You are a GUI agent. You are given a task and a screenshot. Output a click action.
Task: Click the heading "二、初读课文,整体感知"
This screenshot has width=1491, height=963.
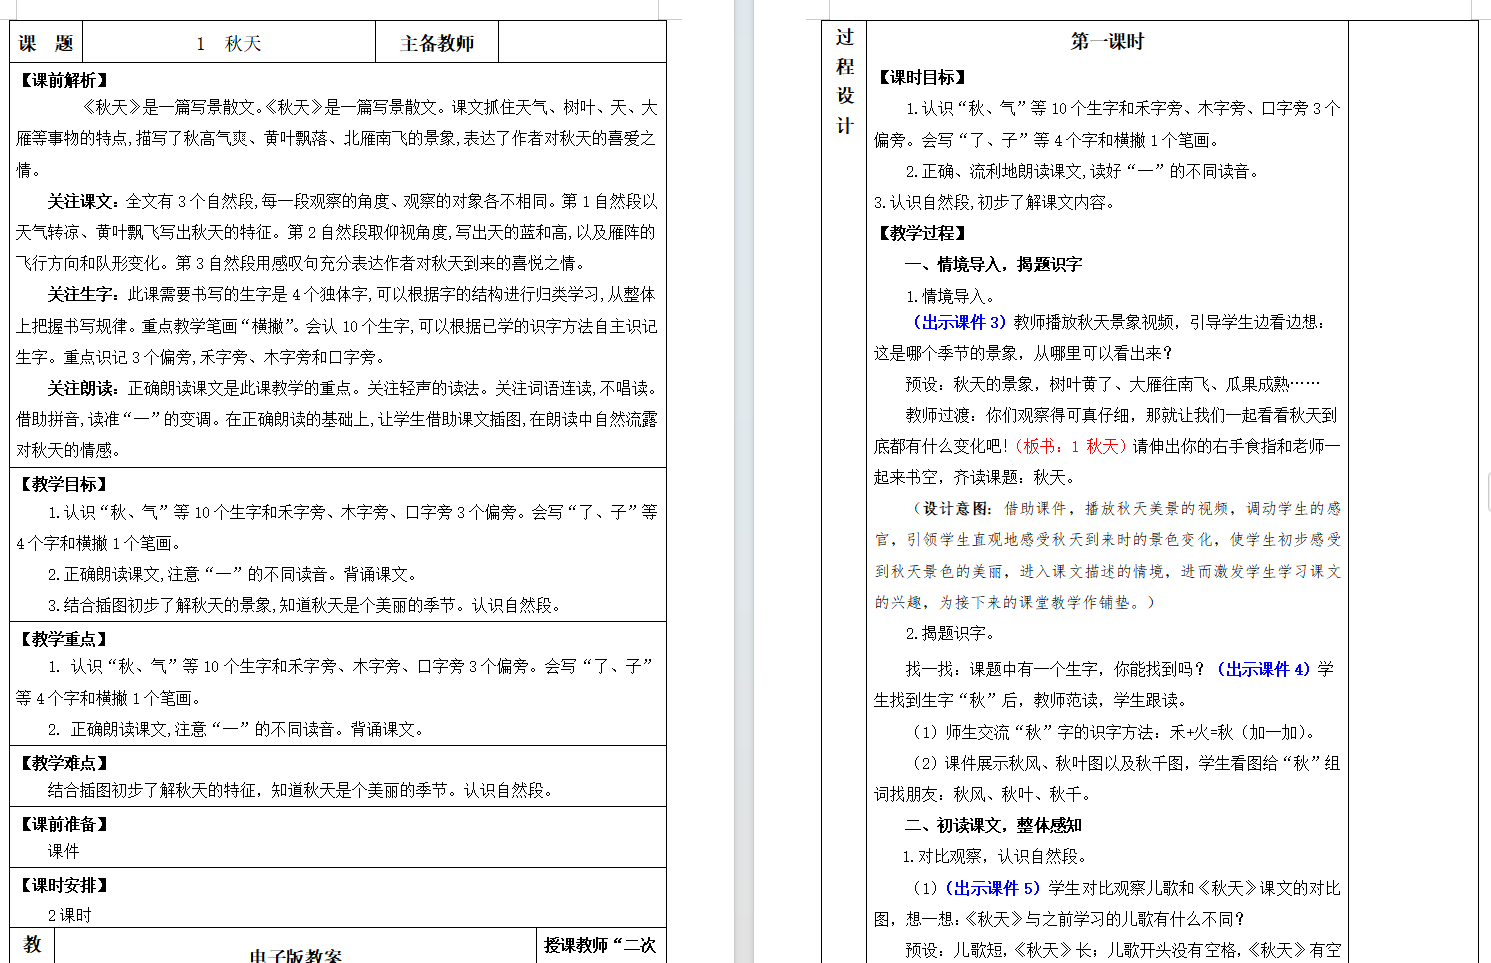pyautogui.click(x=993, y=825)
